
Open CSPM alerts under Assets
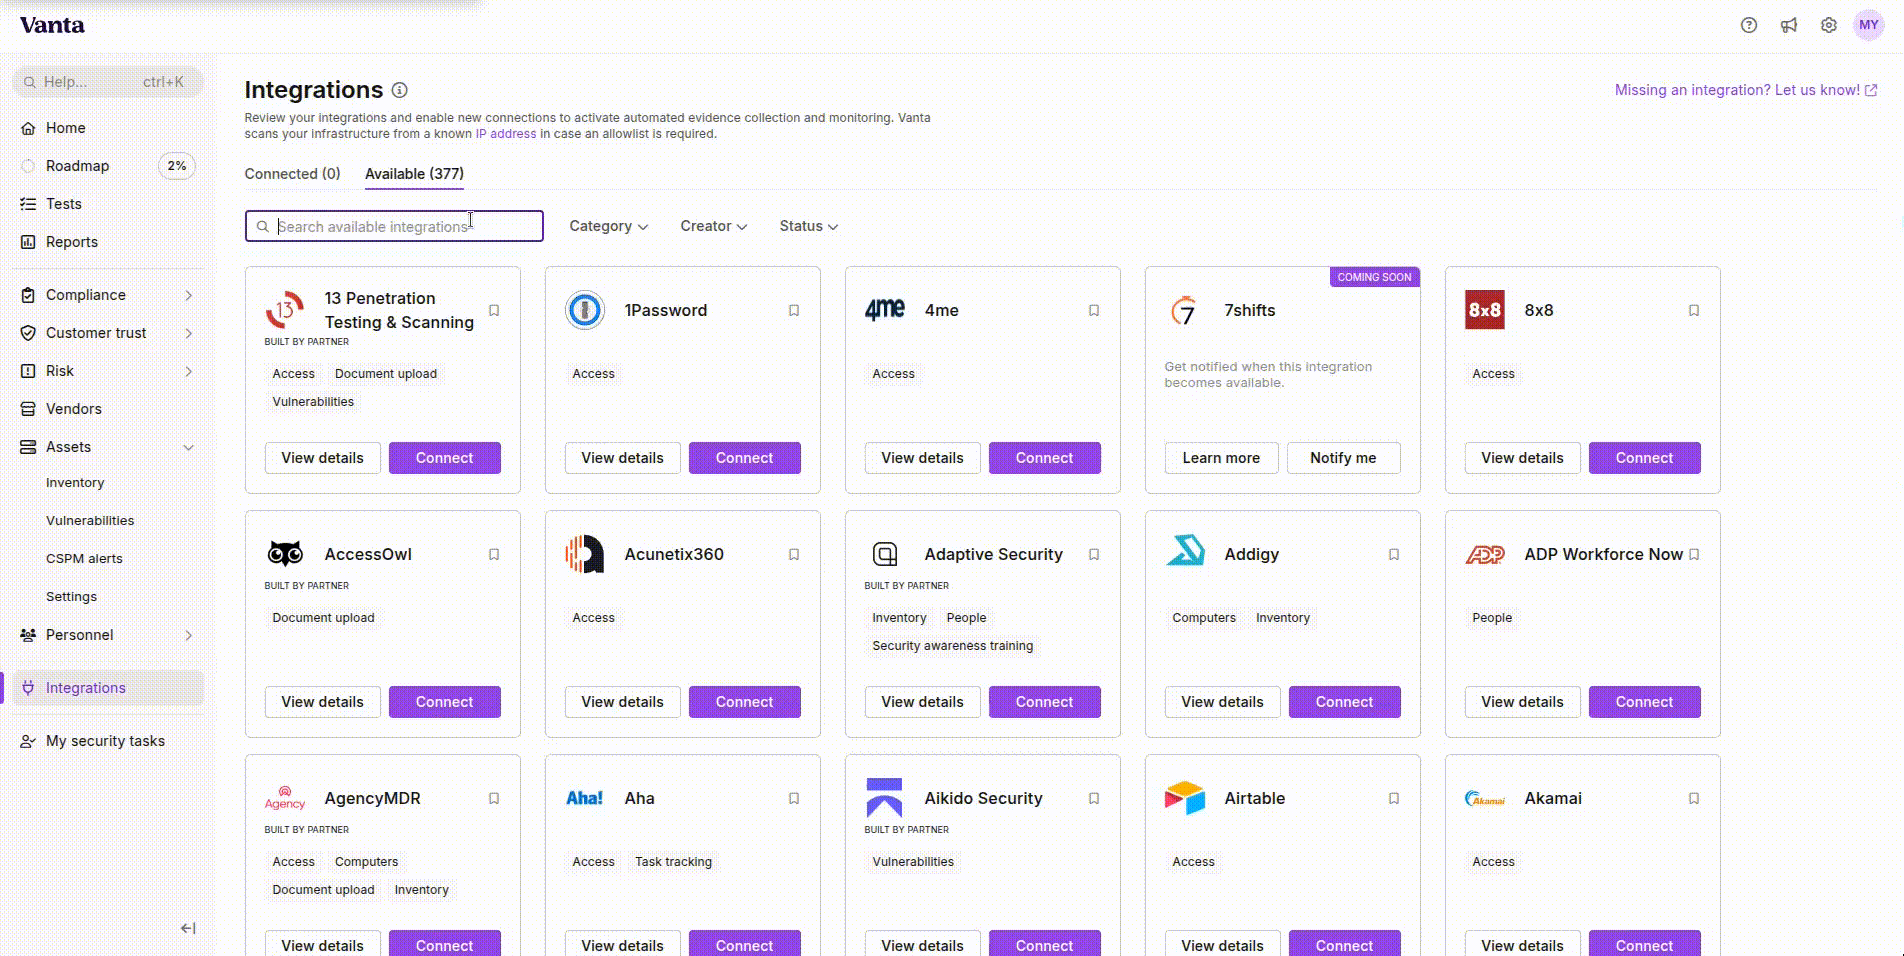[84, 559]
